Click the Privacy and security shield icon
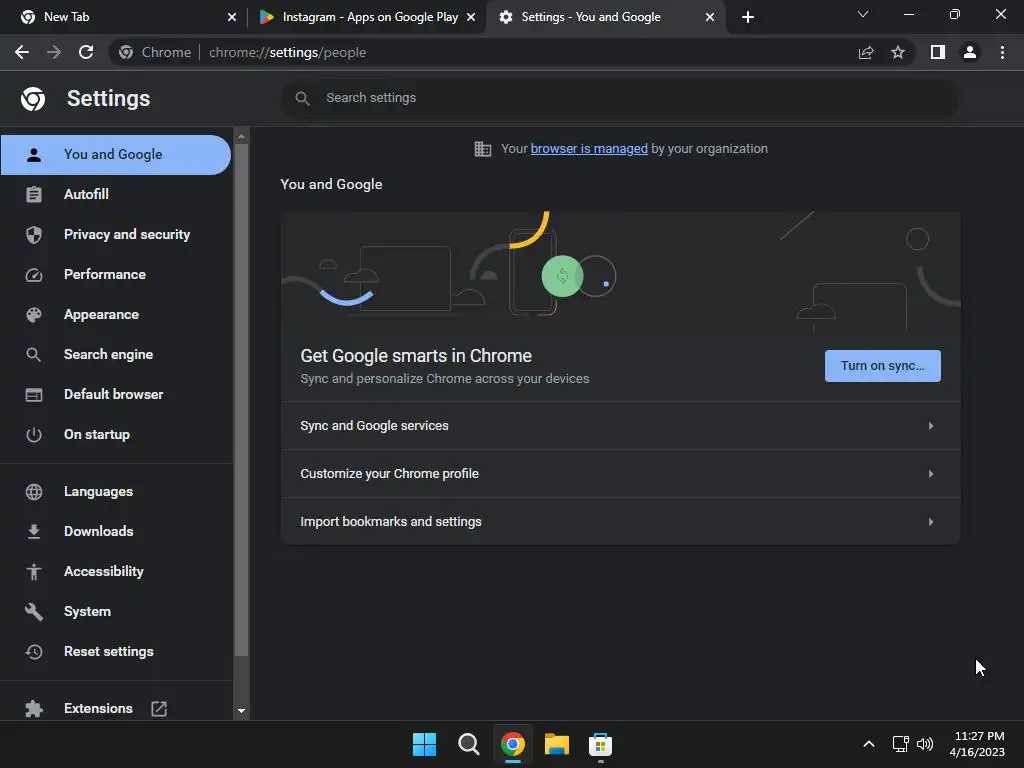Image resolution: width=1024 pixels, height=768 pixels. (33, 234)
